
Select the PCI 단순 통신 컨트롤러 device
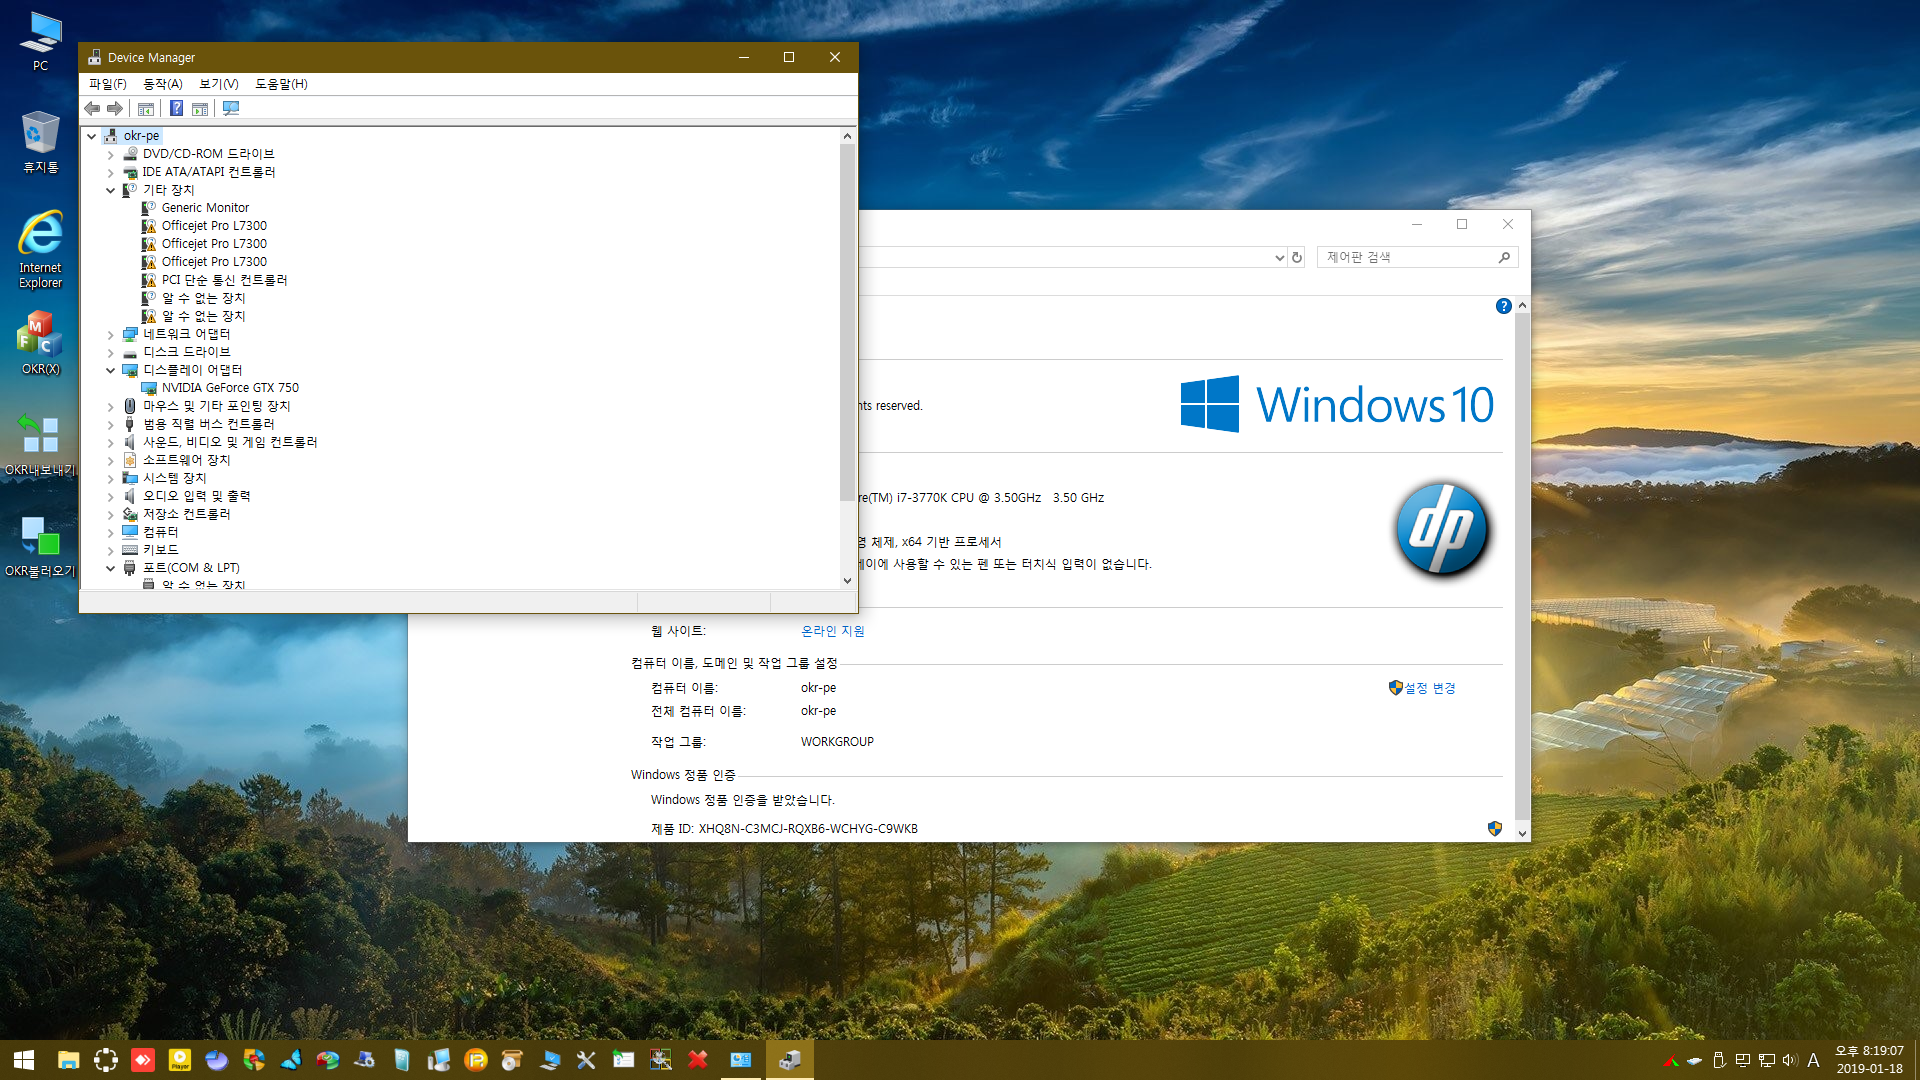(224, 280)
